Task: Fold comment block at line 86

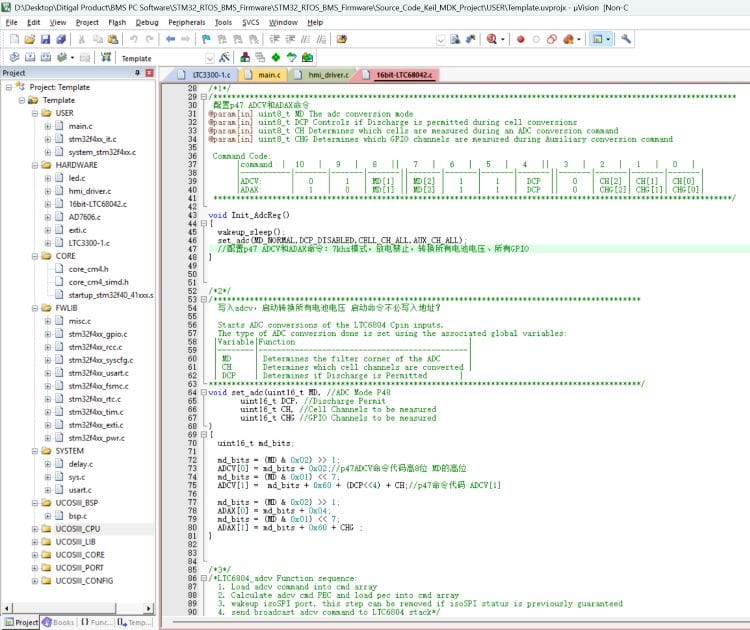Action: pos(204,578)
